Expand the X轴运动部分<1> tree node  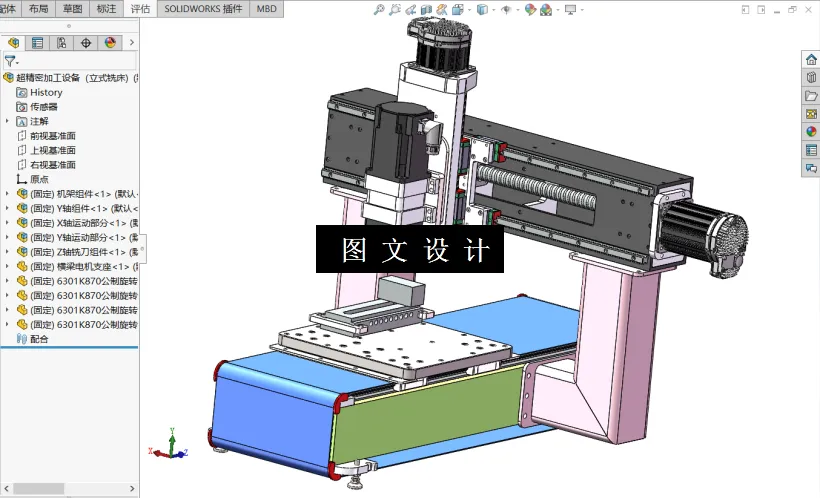7,223
